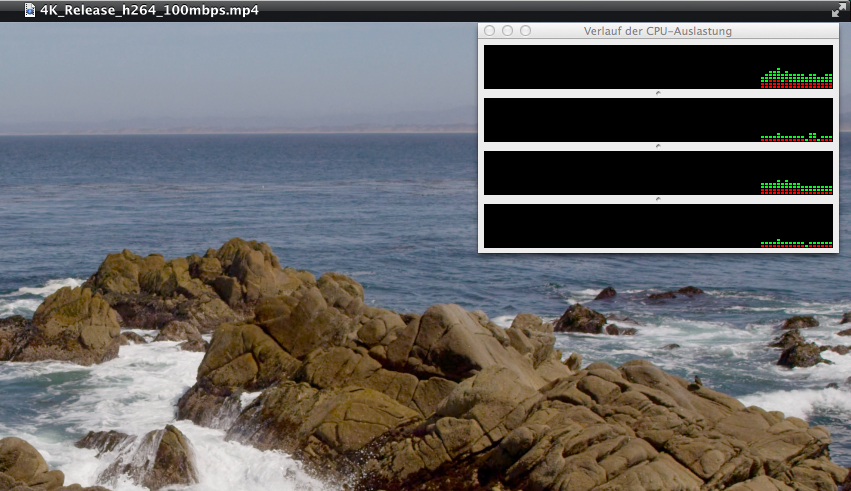The width and height of the screenshot is (851, 491).
Task: Zoom the CPU-Auslastung history window
Action: pos(525,30)
